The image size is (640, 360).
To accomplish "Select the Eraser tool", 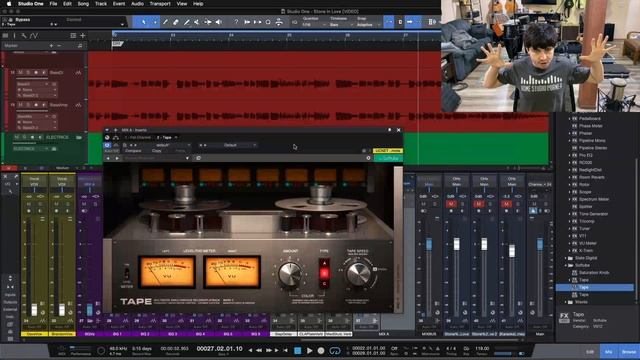I will (x=176, y=22).
